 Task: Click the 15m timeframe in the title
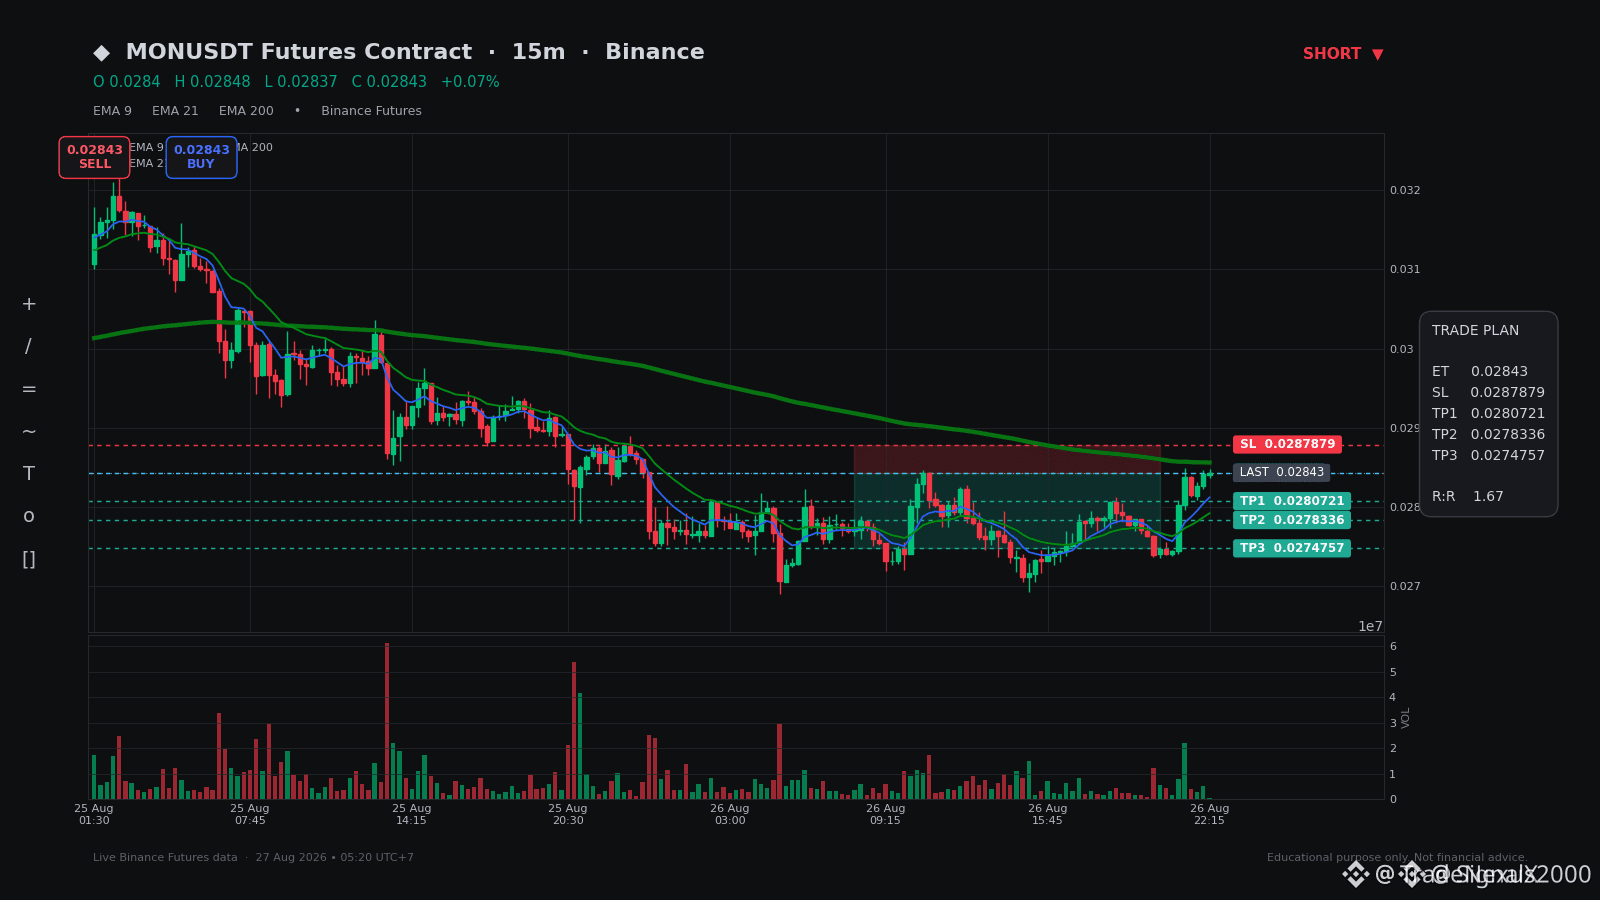(x=538, y=52)
